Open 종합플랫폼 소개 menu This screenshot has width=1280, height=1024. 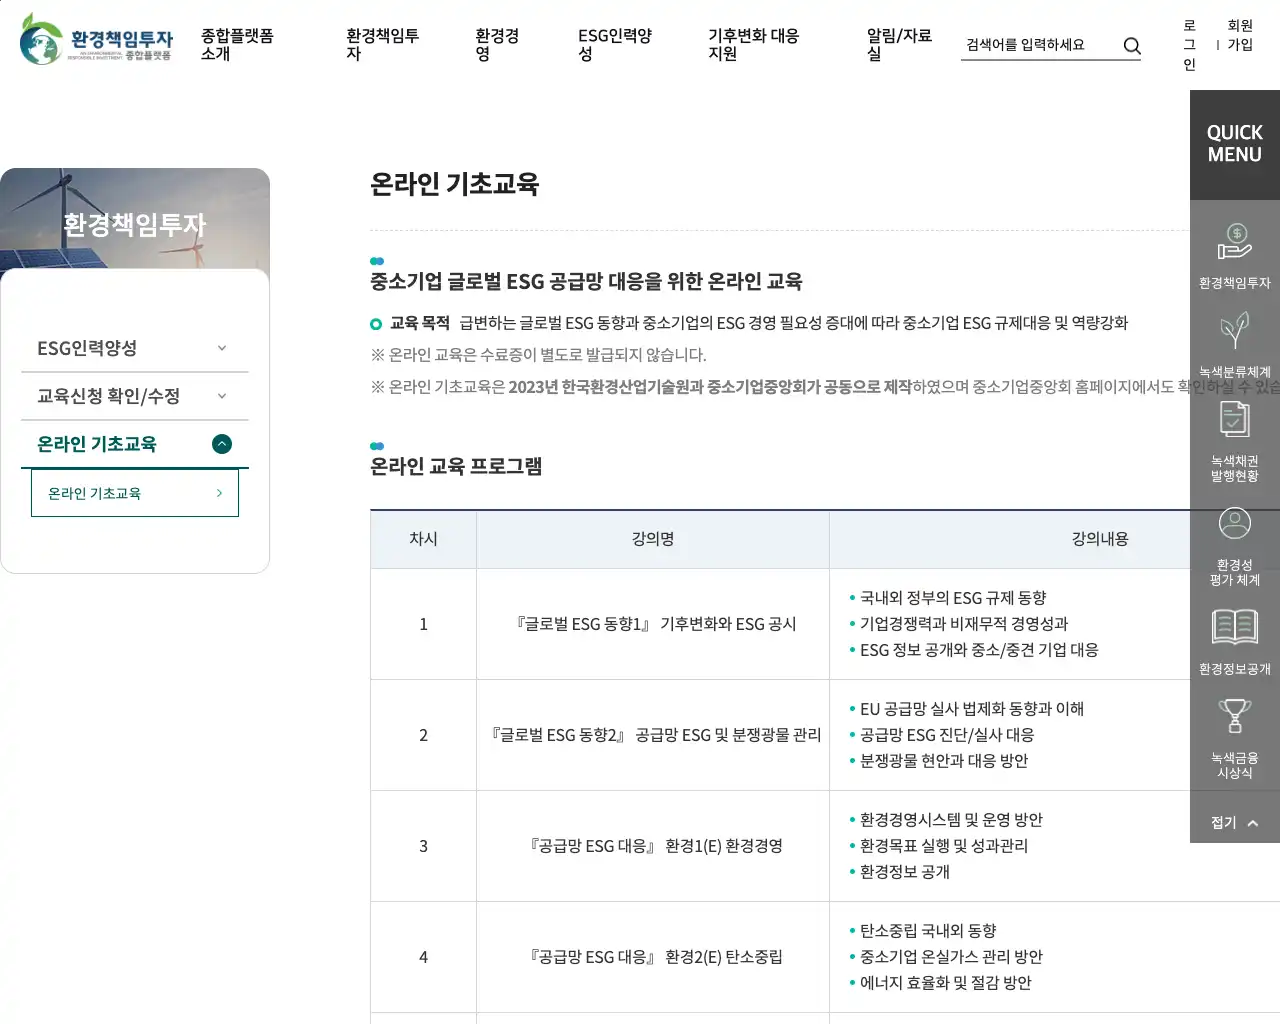(237, 44)
